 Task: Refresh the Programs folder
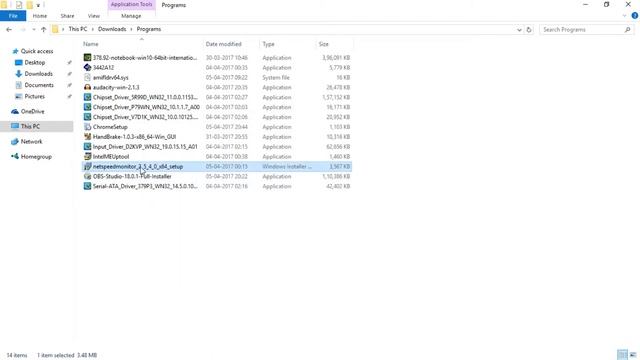(x=529, y=29)
